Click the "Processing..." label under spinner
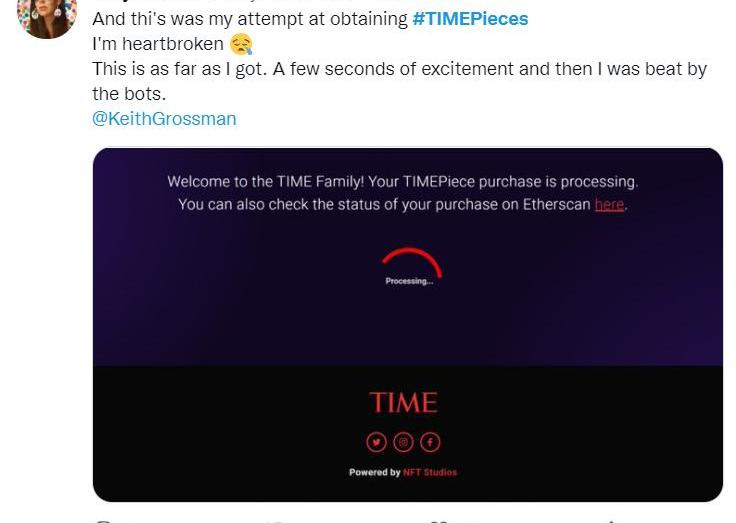The height and width of the screenshot is (523, 736). (409, 281)
